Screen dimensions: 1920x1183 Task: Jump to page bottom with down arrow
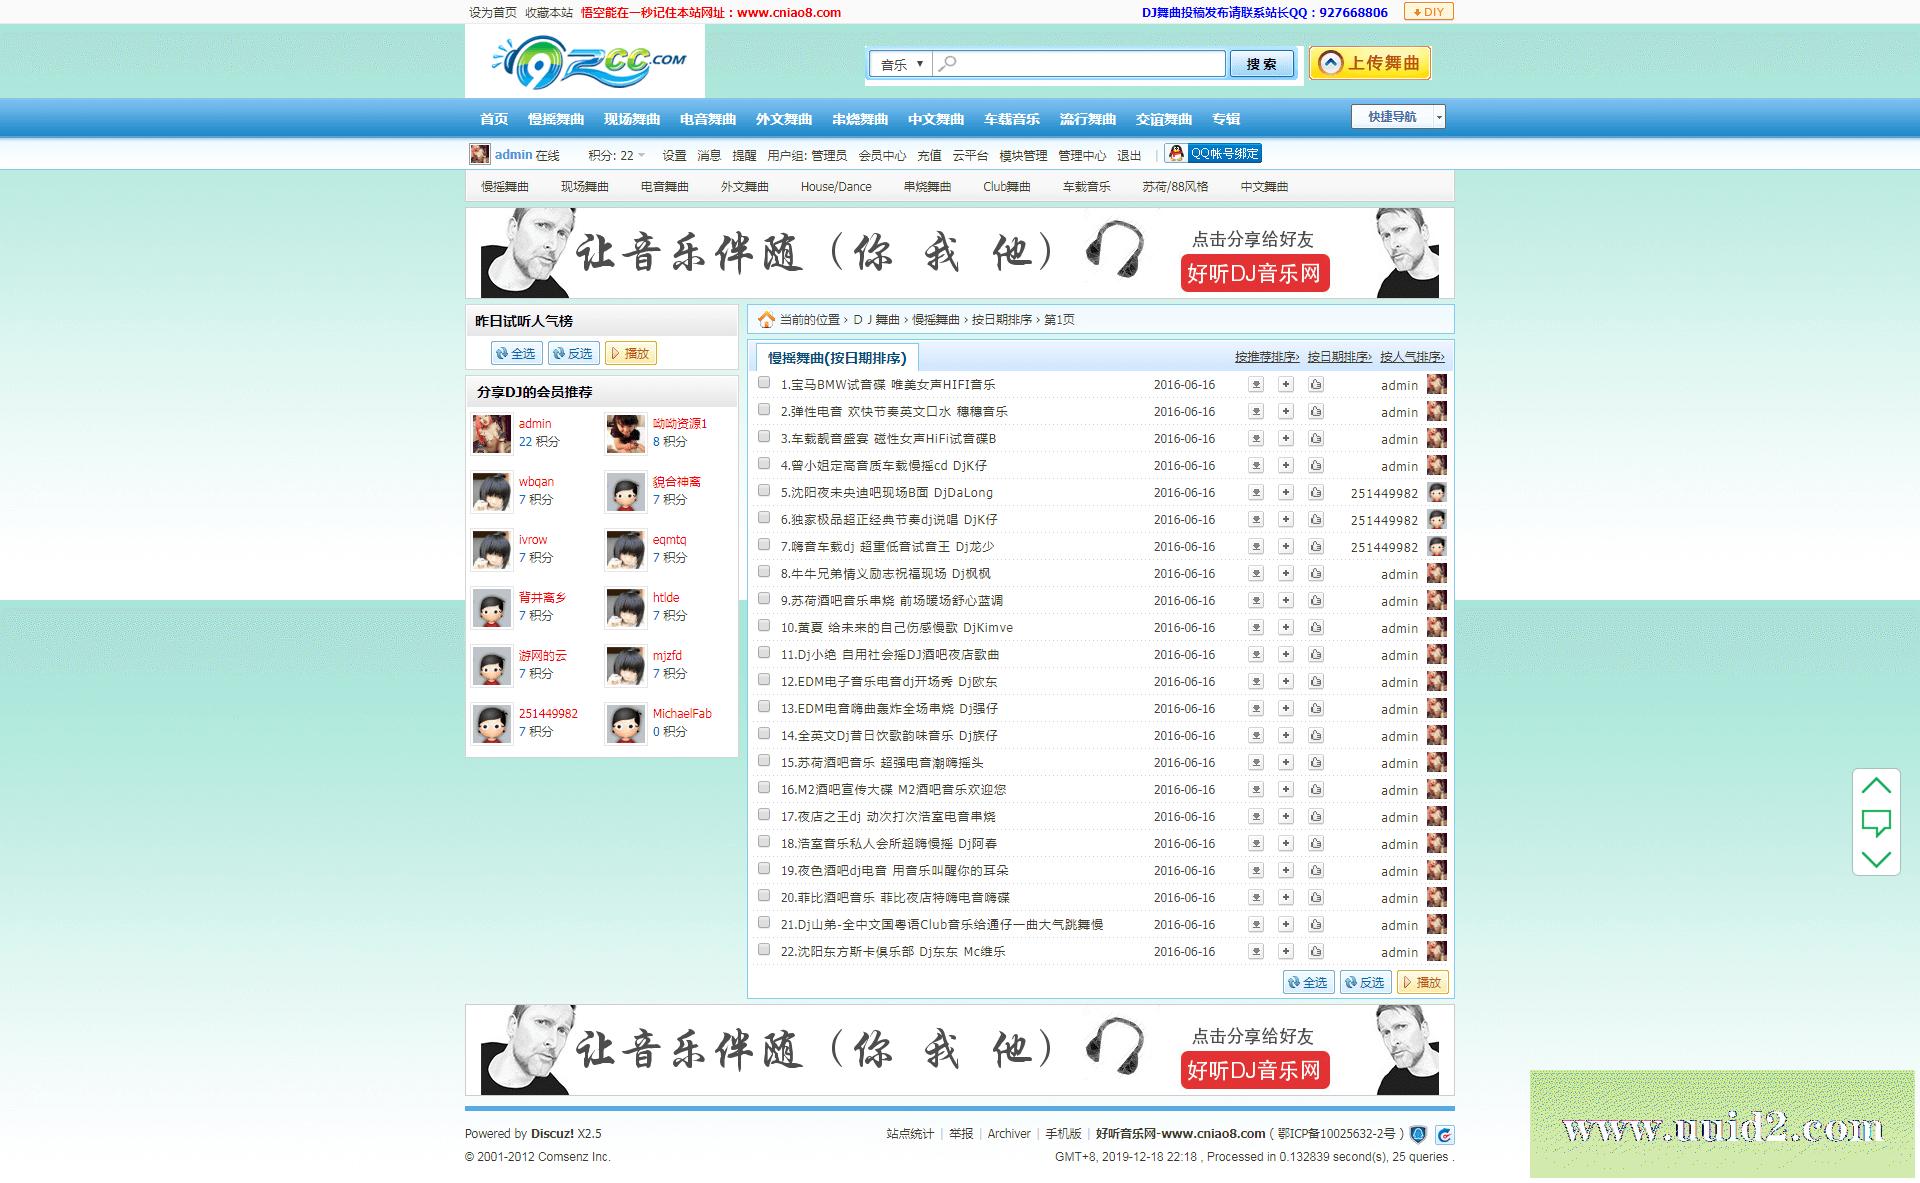point(1876,859)
